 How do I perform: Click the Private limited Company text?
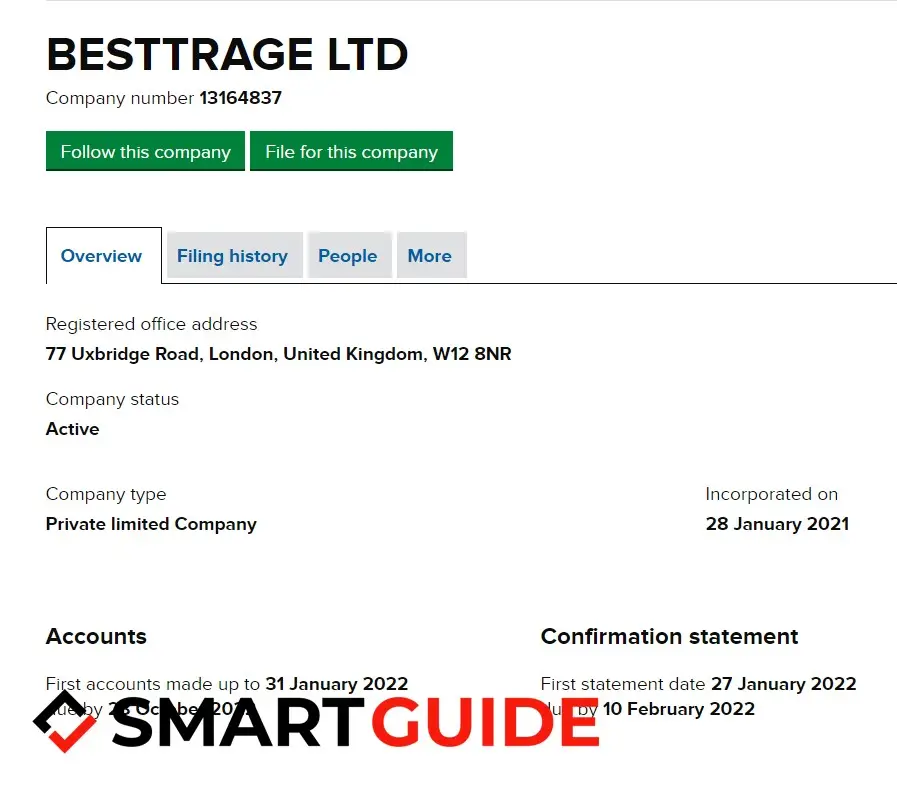(x=151, y=524)
